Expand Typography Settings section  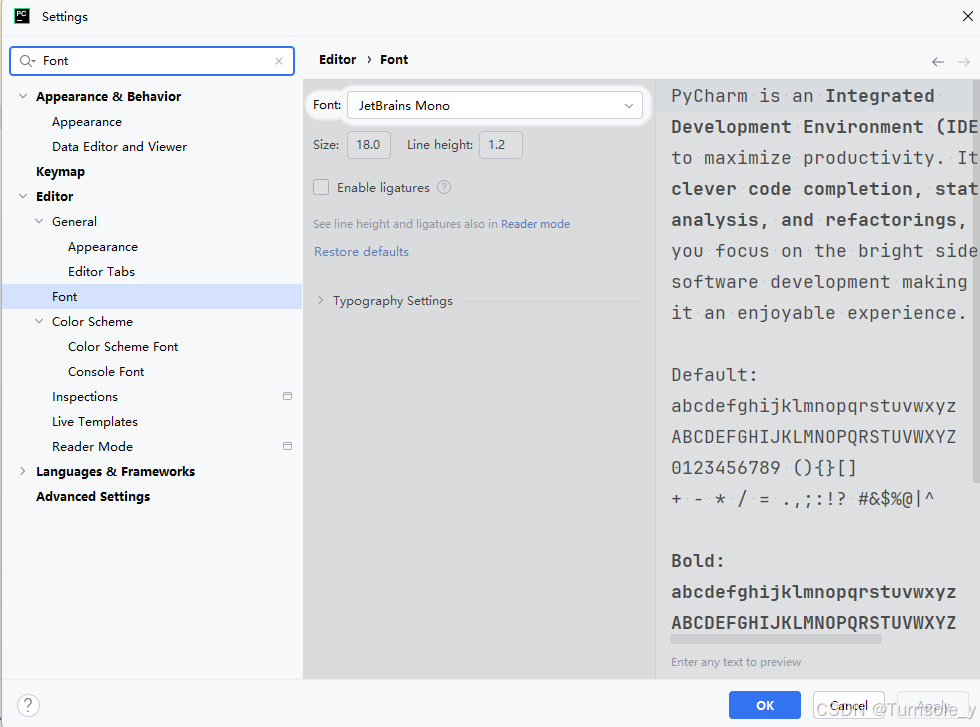[321, 300]
